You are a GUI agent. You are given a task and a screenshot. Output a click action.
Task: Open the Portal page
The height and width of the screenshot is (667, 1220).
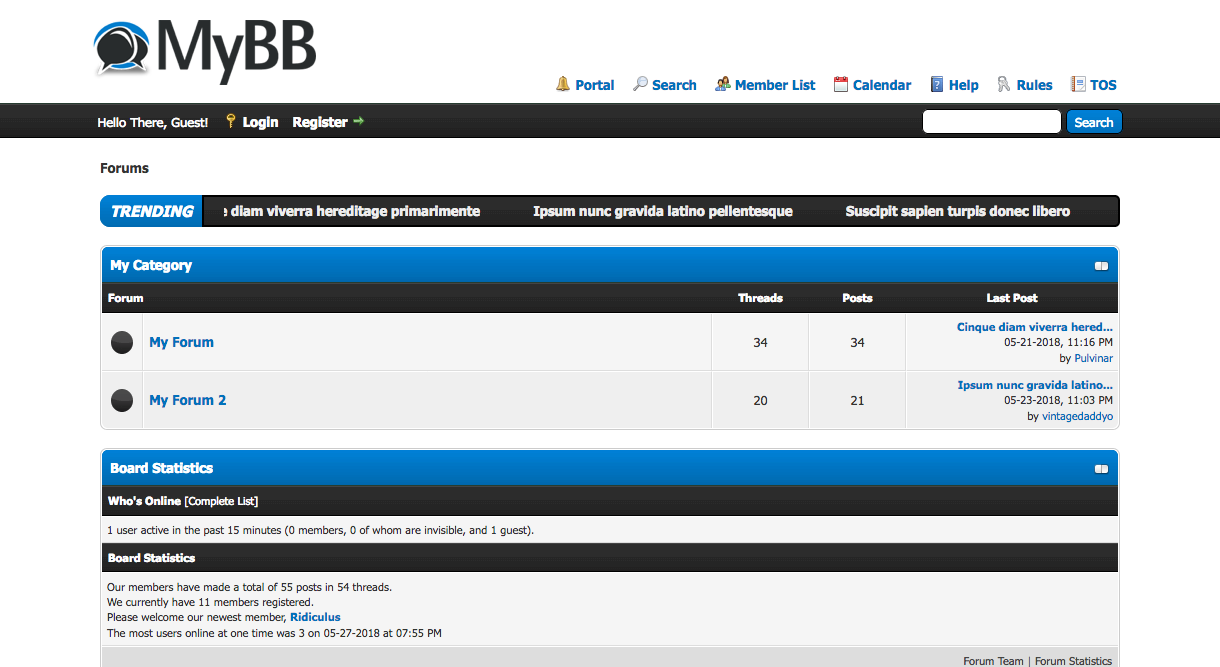click(x=595, y=85)
